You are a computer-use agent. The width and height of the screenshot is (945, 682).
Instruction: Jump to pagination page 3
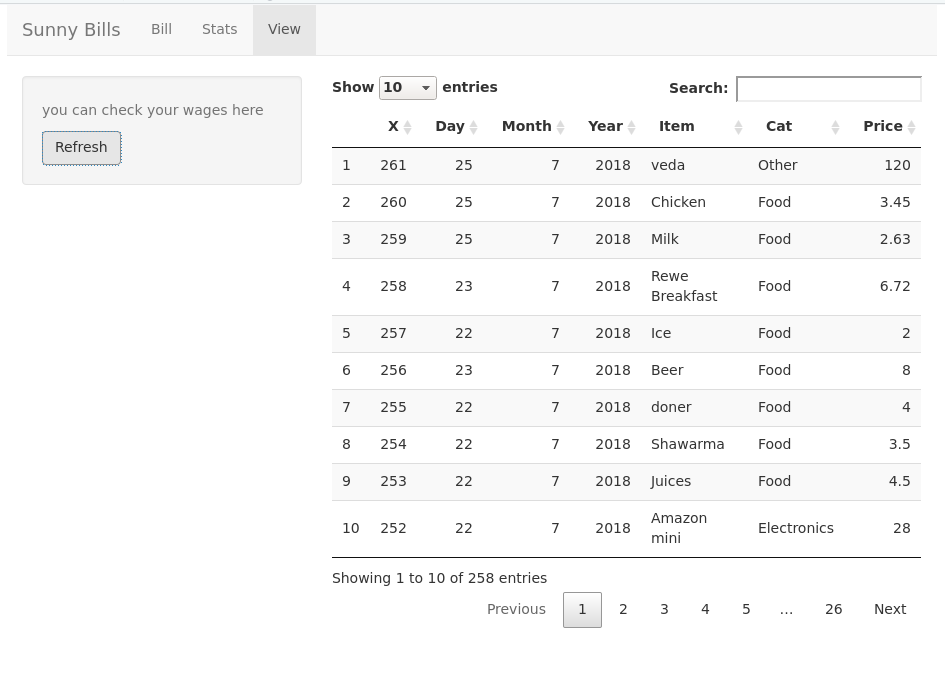point(664,610)
